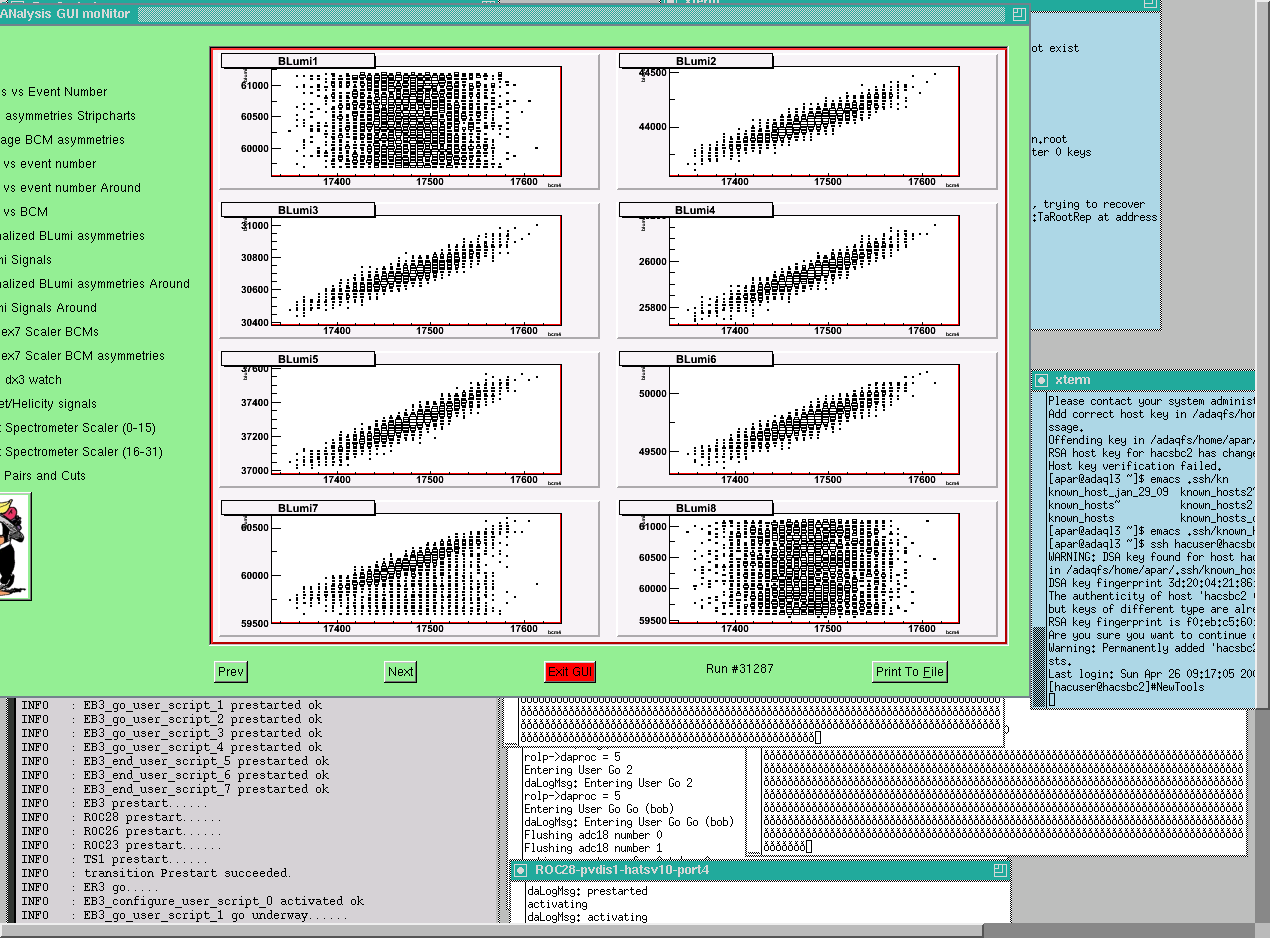Click the resize icon of the ROC28-pvdis1 window

pos(999,870)
